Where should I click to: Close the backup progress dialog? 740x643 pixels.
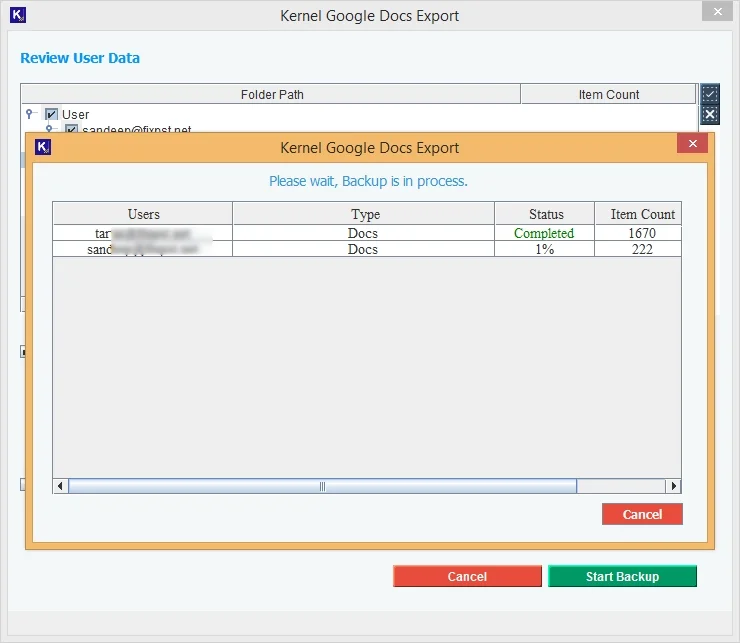pos(692,144)
